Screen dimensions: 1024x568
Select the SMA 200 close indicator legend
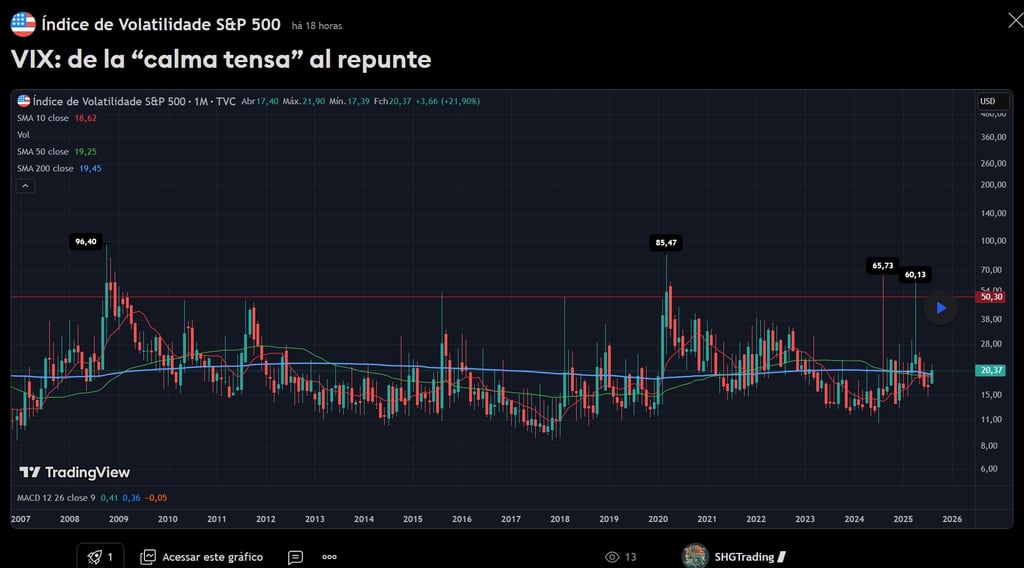pyautogui.click(x=59, y=168)
